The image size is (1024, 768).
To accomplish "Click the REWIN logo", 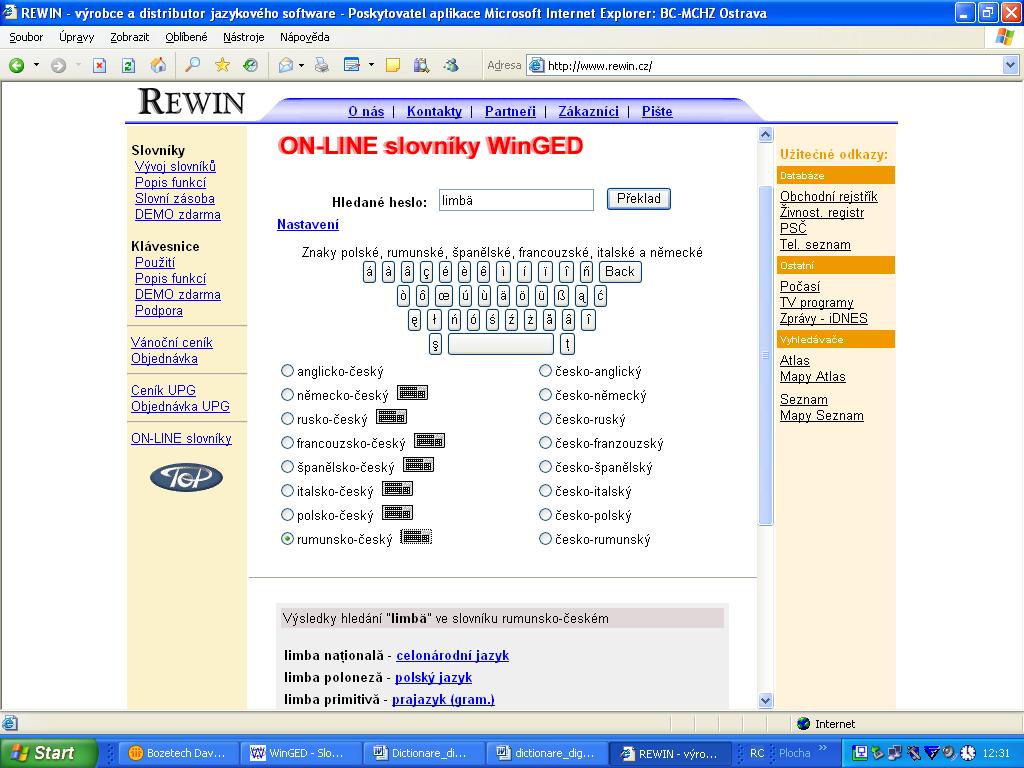I will tap(192, 102).
